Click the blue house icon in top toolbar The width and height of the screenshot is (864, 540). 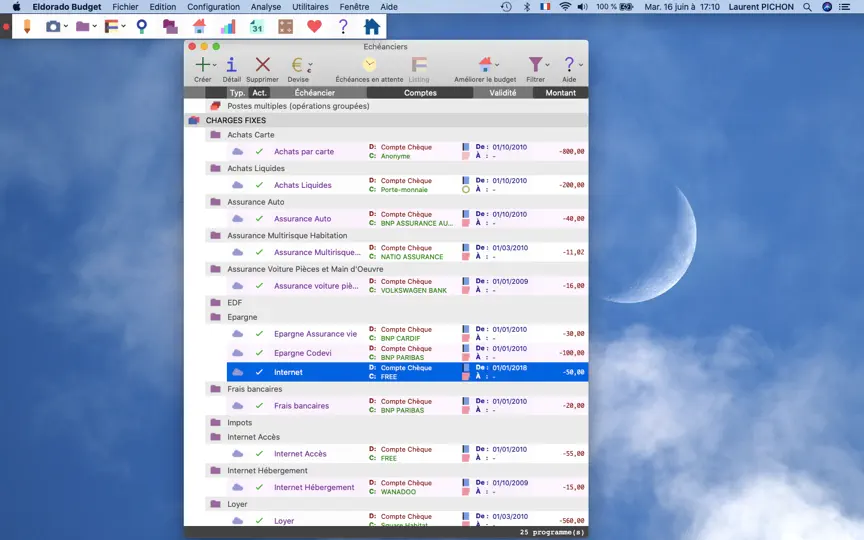click(372, 26)
